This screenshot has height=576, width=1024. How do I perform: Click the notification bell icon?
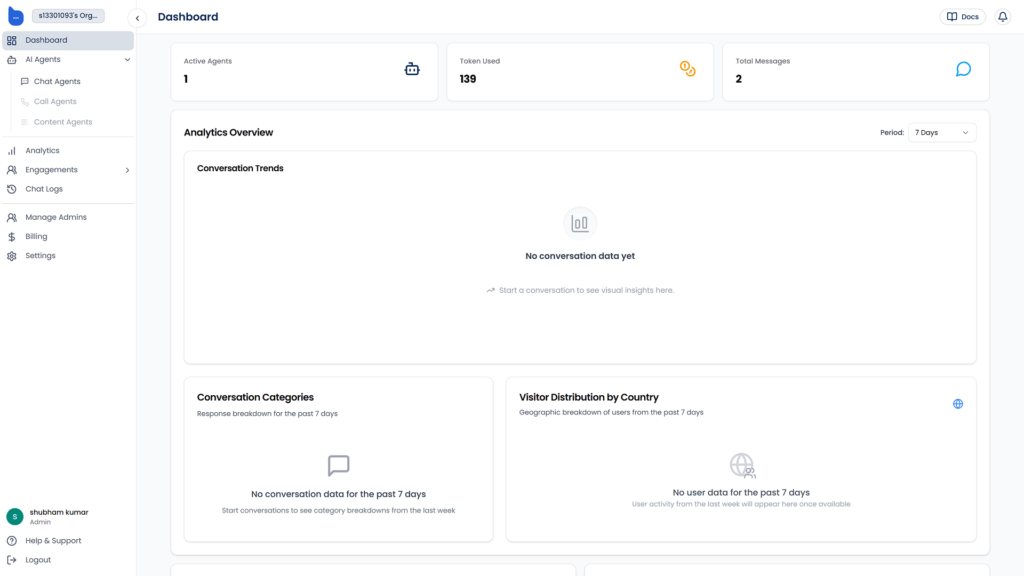(x=1003, y=17)
